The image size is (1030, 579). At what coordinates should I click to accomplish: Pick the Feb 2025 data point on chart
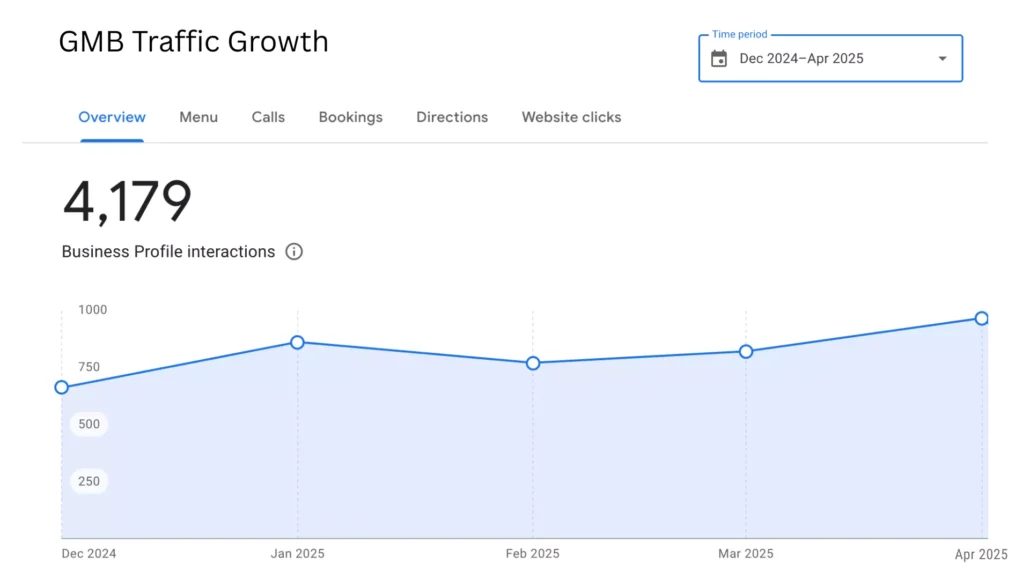[533, 363]
